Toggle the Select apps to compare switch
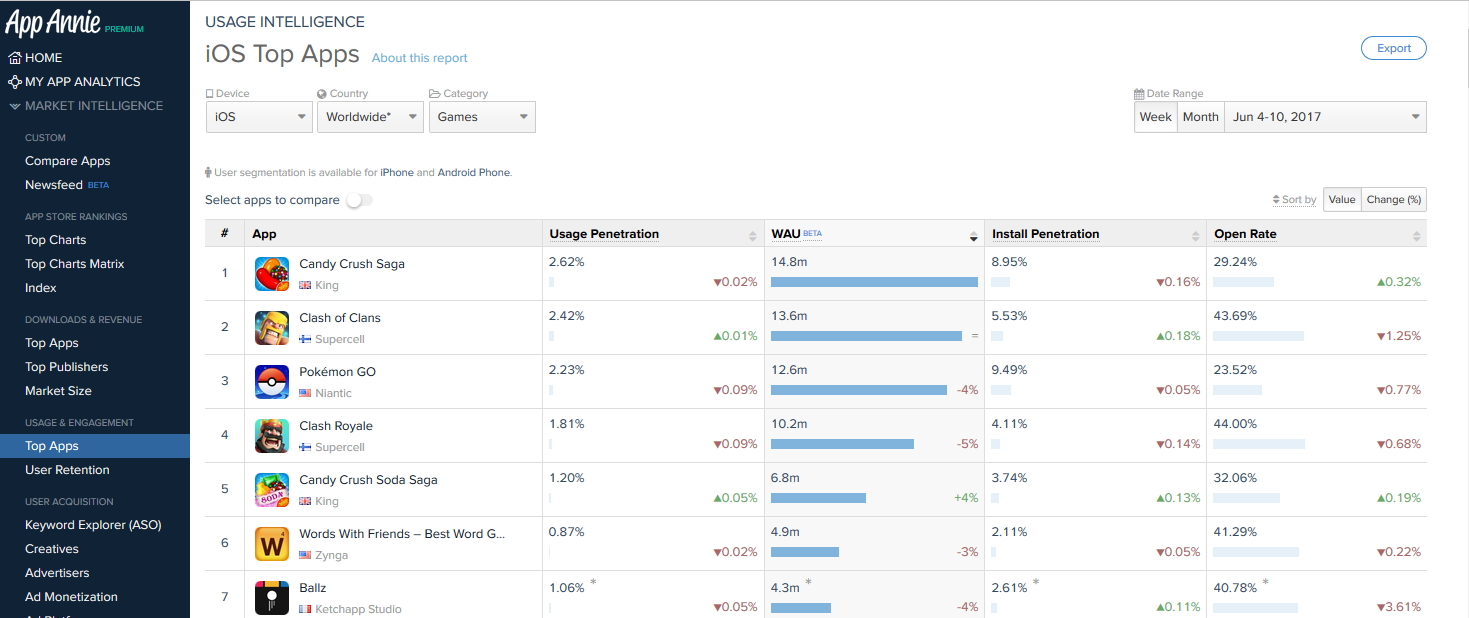This screenshot has width=1469, height=618. [359, 200]
